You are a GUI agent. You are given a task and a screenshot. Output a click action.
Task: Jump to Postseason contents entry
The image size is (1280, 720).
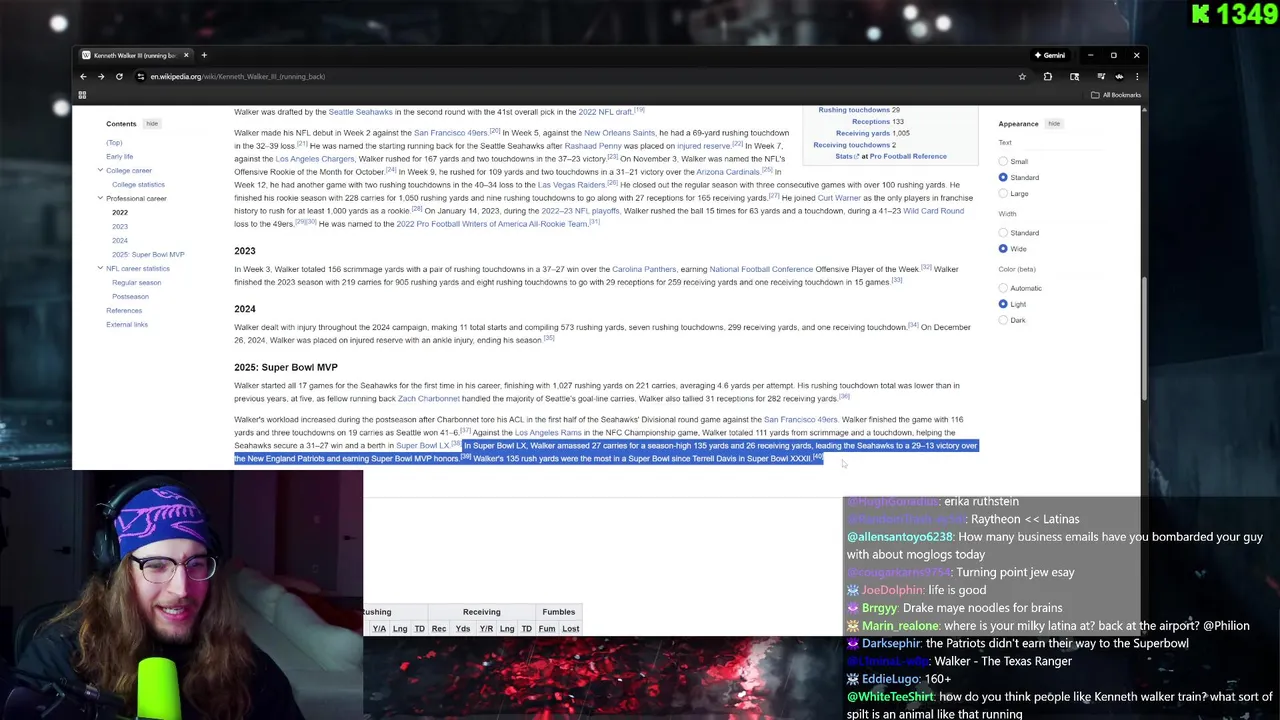130,297
